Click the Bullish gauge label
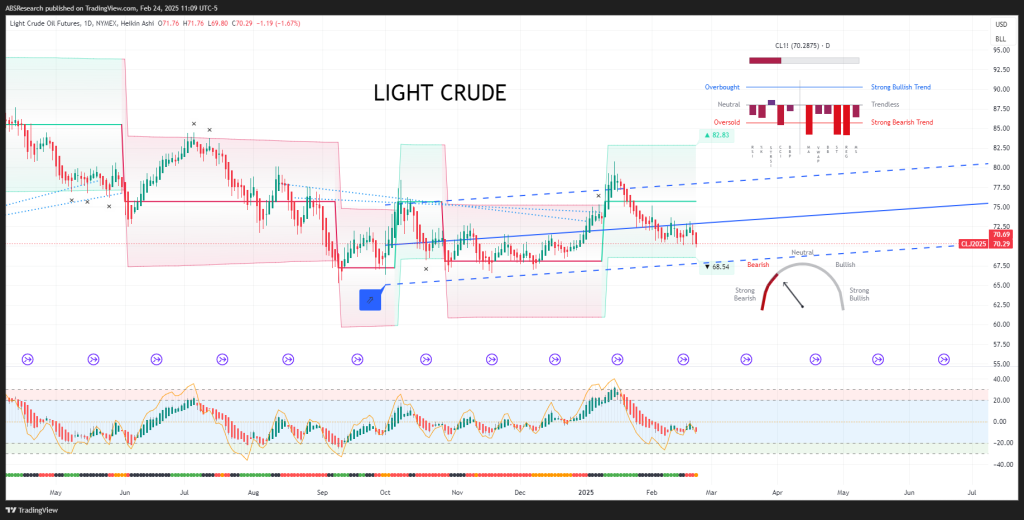 845,265
